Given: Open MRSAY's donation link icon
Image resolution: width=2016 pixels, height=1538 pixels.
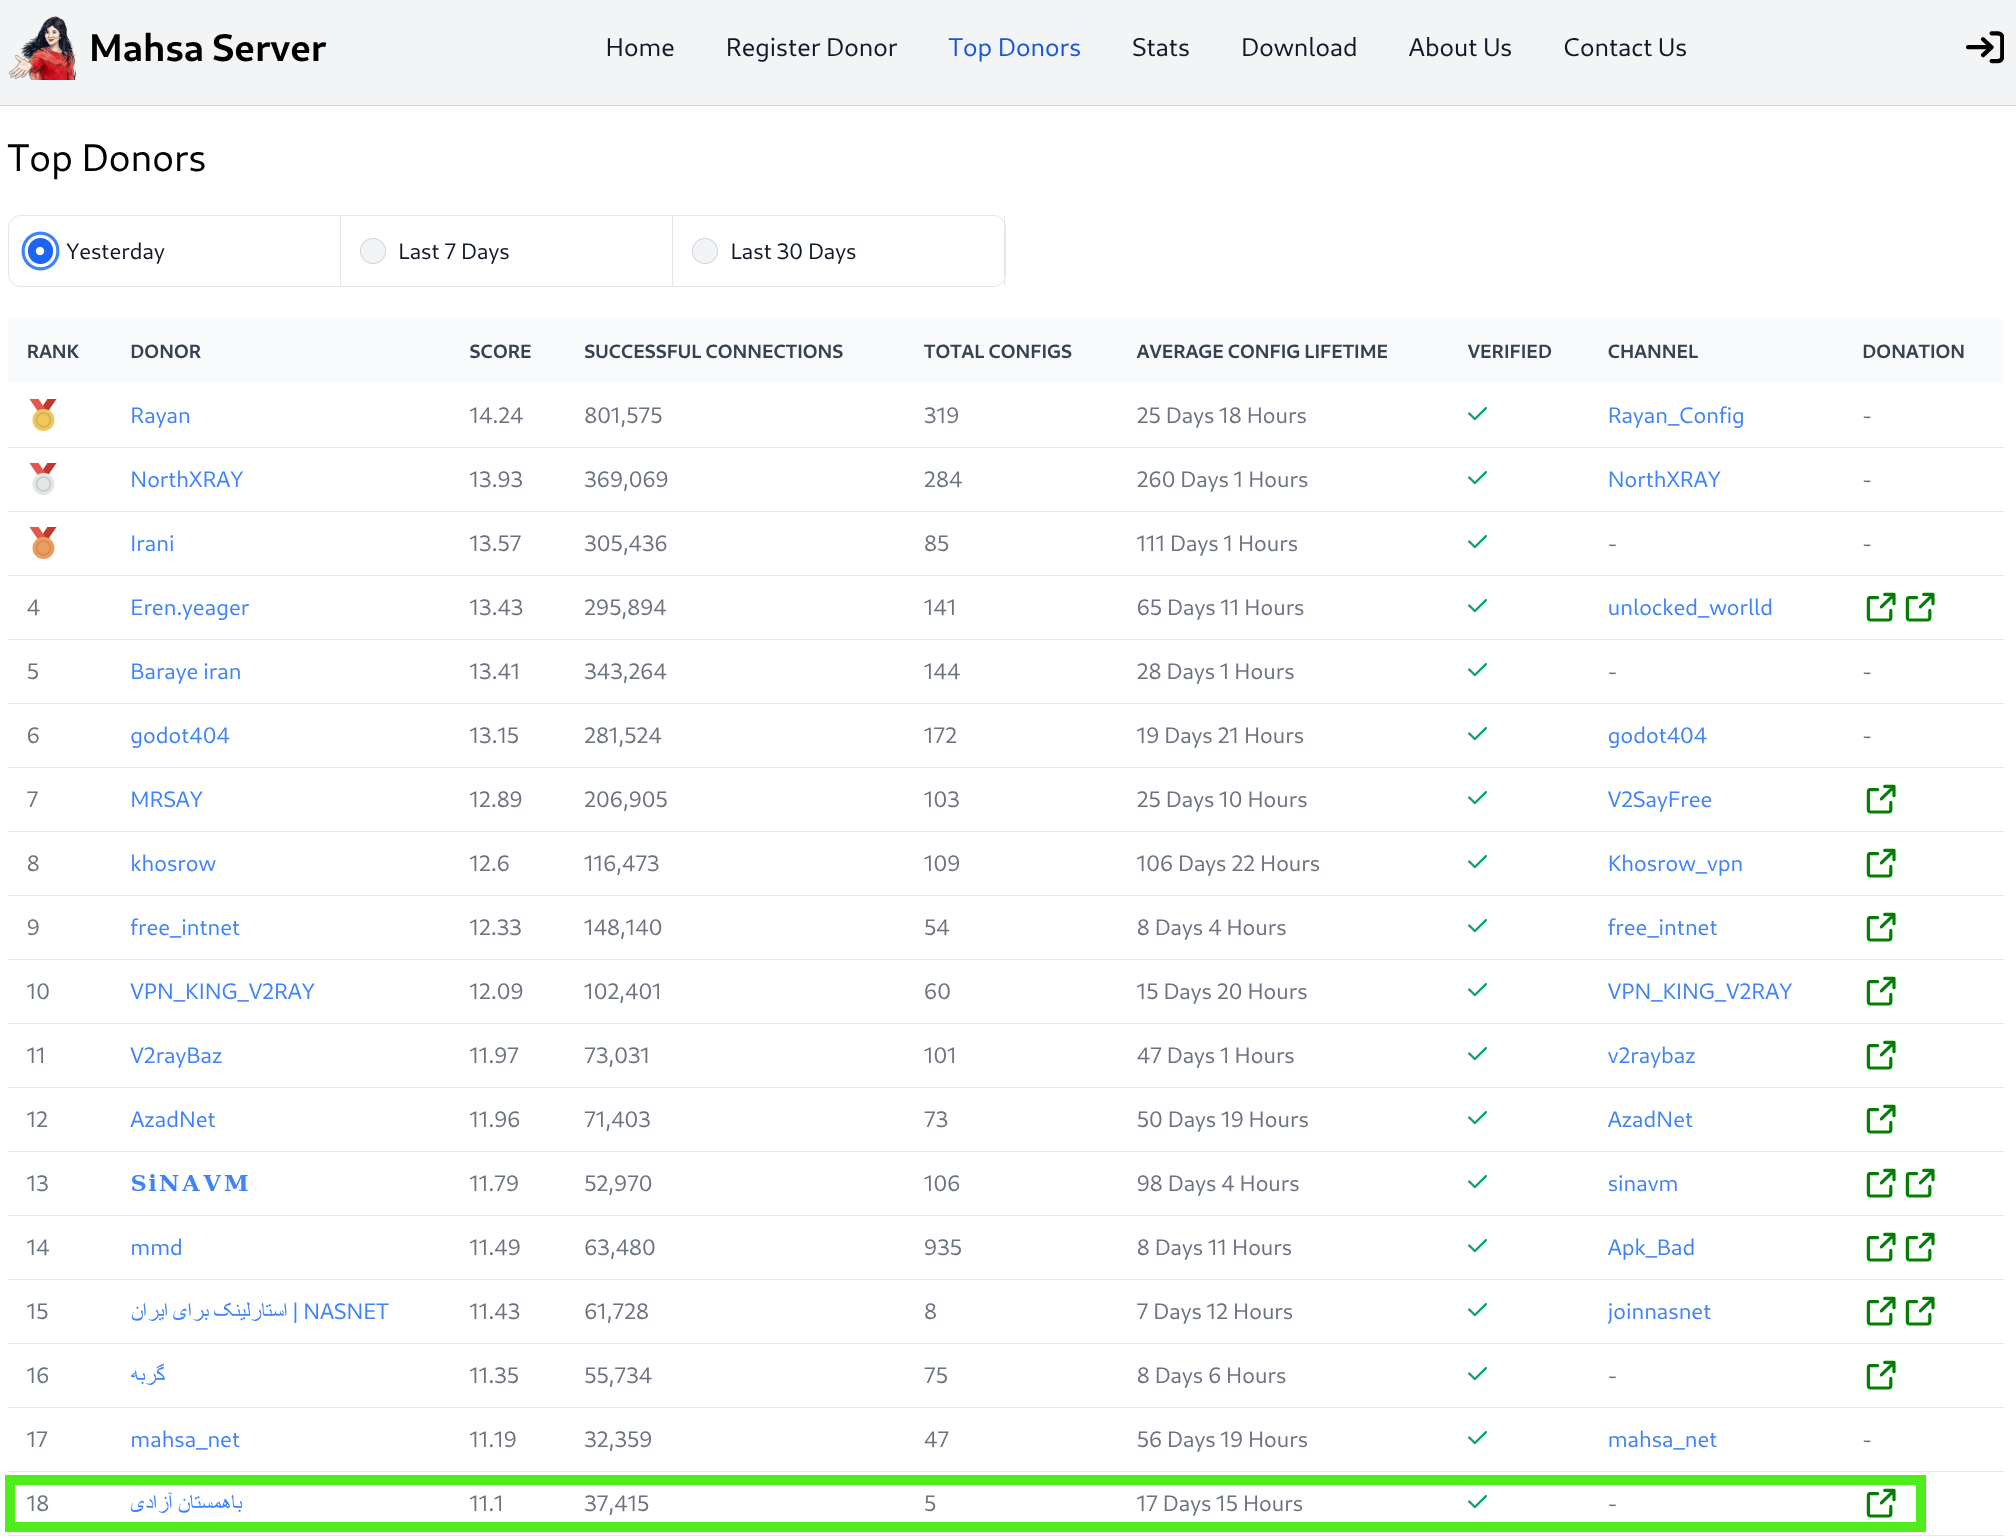Looking at the screenshot, I should point(1880,799).
